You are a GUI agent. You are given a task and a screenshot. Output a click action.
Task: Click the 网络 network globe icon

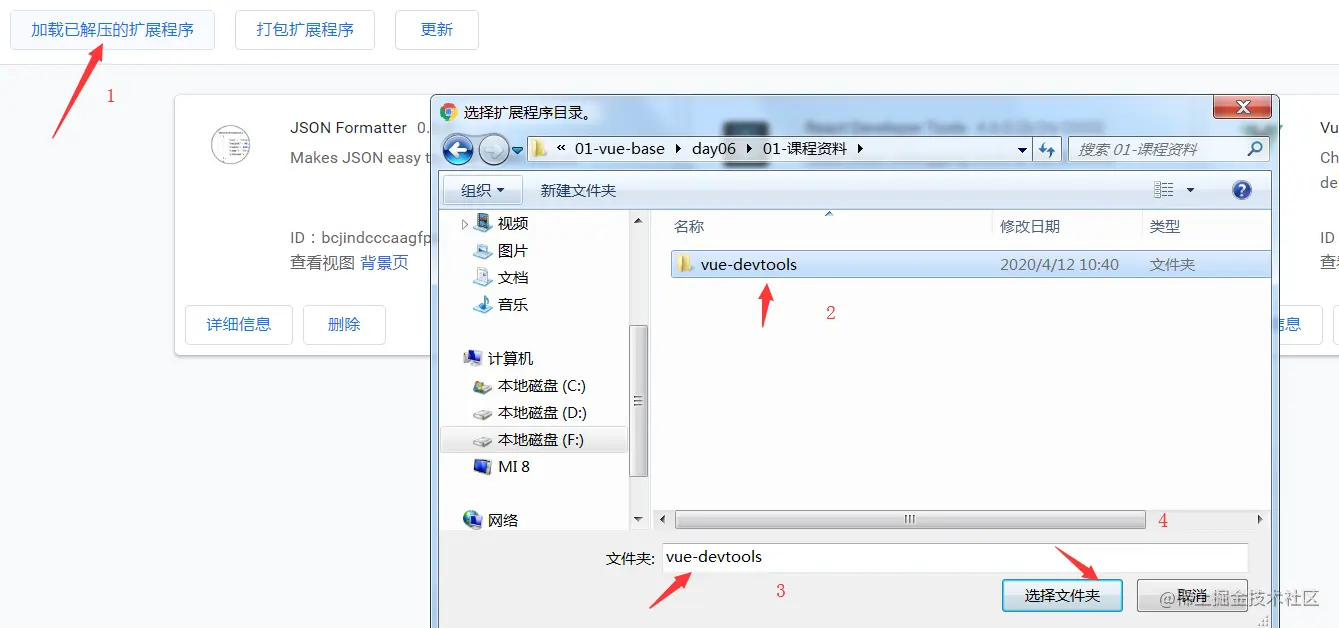473,519
